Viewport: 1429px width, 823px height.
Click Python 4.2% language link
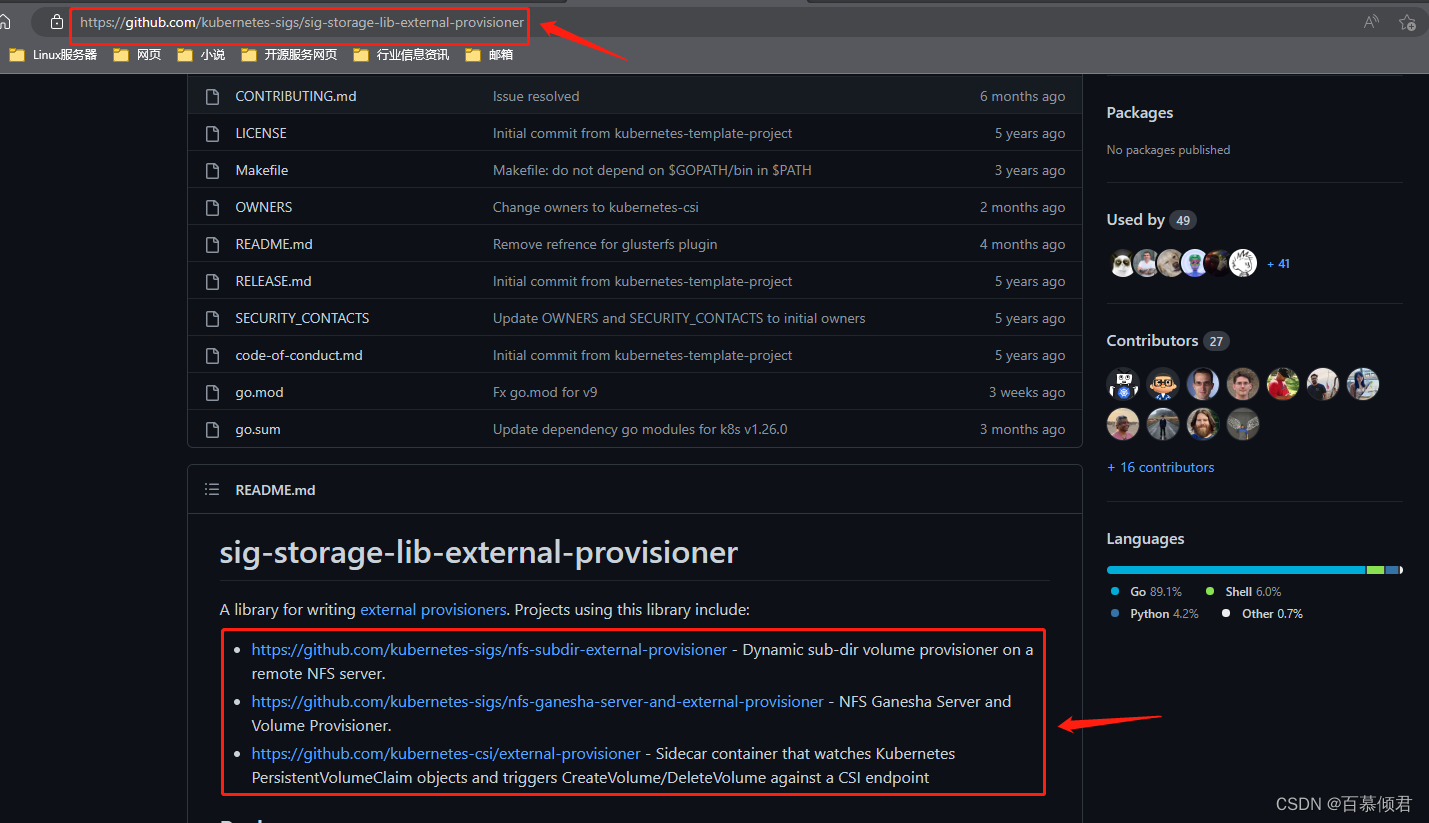[x=1155, y=614]
